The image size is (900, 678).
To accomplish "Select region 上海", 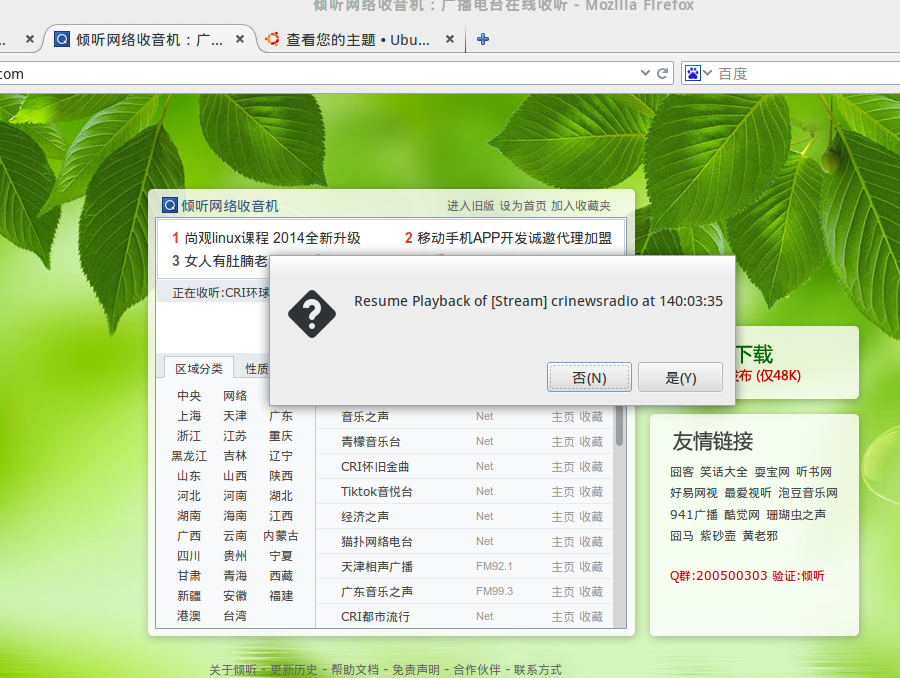I will (189, 416).
